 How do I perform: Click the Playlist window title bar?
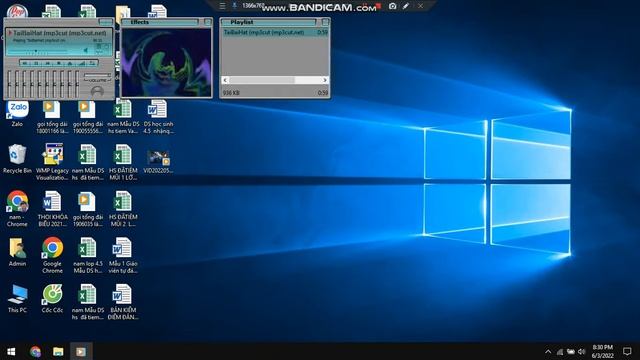point(269,22)
